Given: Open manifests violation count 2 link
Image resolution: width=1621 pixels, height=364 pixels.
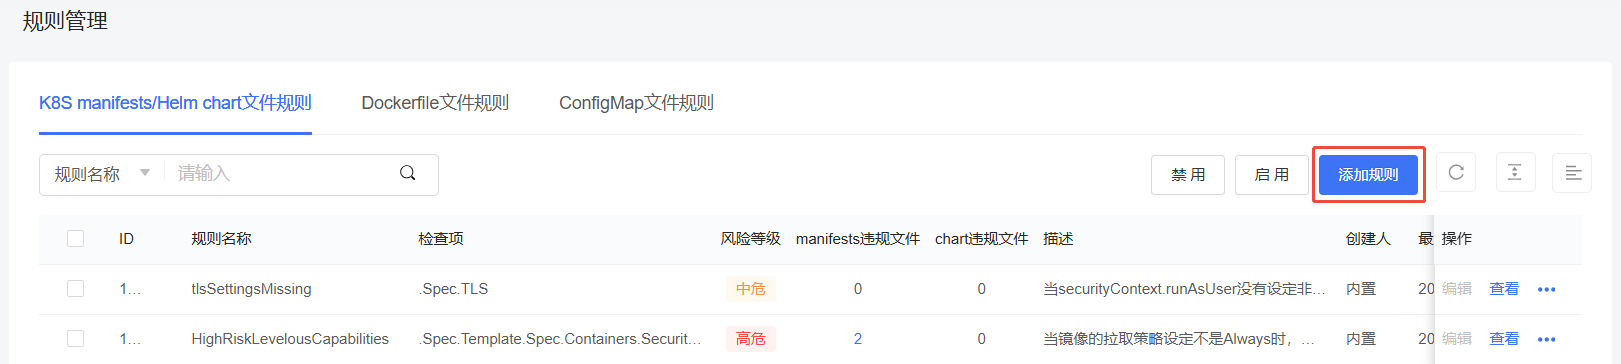Looking at the screenshot, I should [x=858, y=338].
